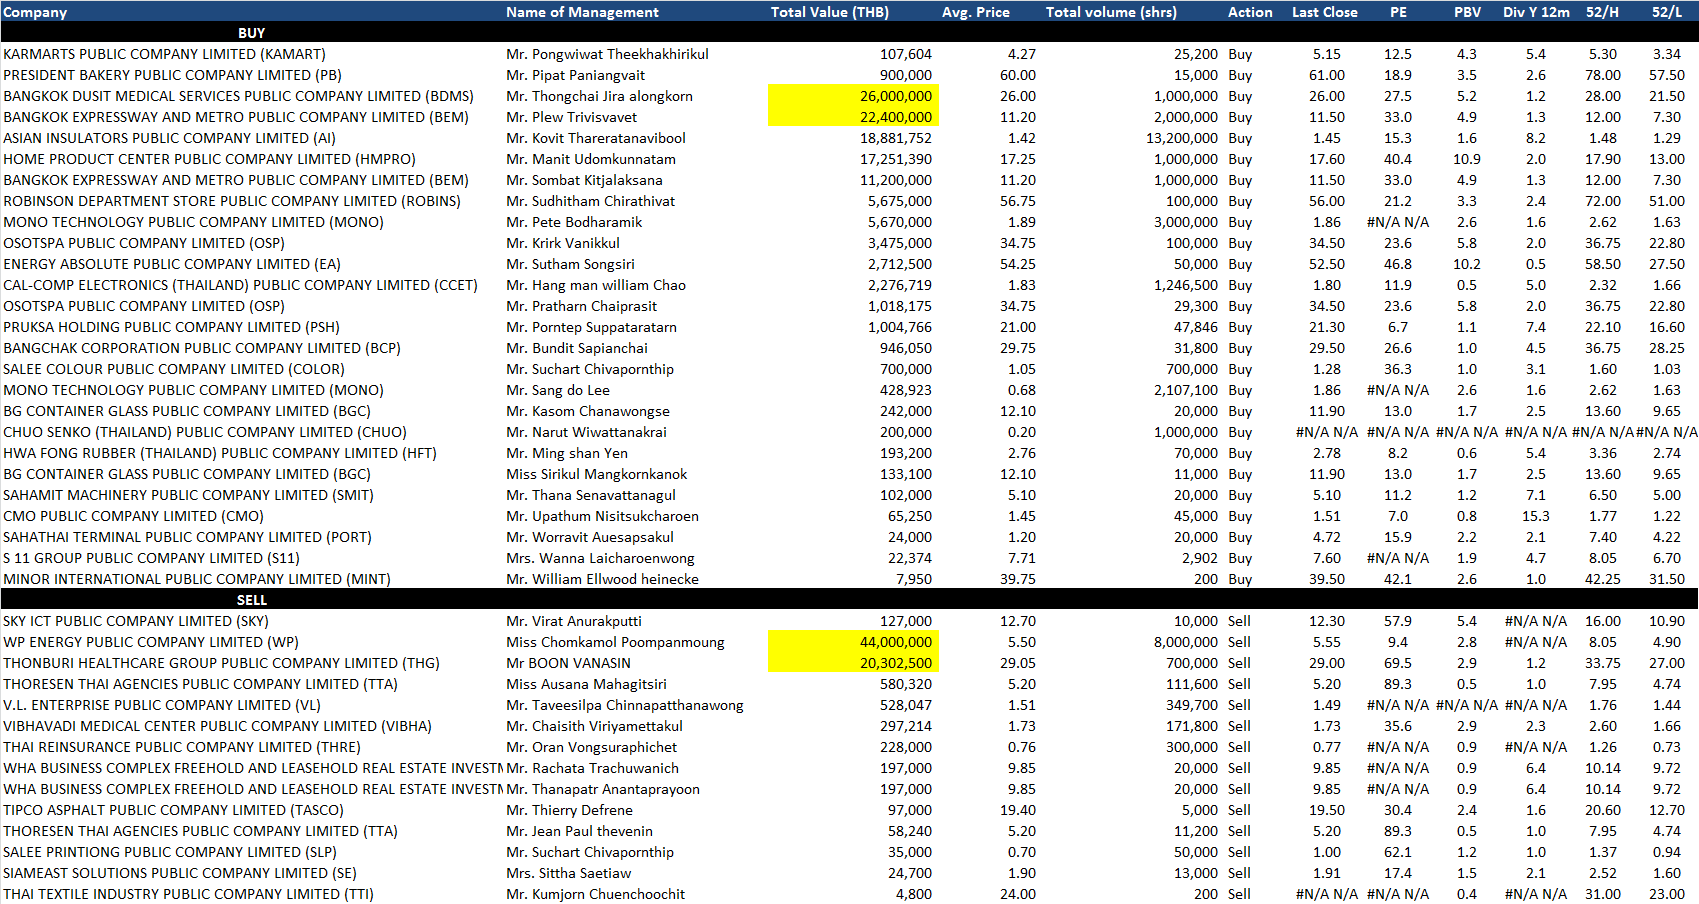The height and width of the screenshot is (904, 1699).
Task: Click manager Mr. Kovit Thareratanavibool
Action: 596,138
